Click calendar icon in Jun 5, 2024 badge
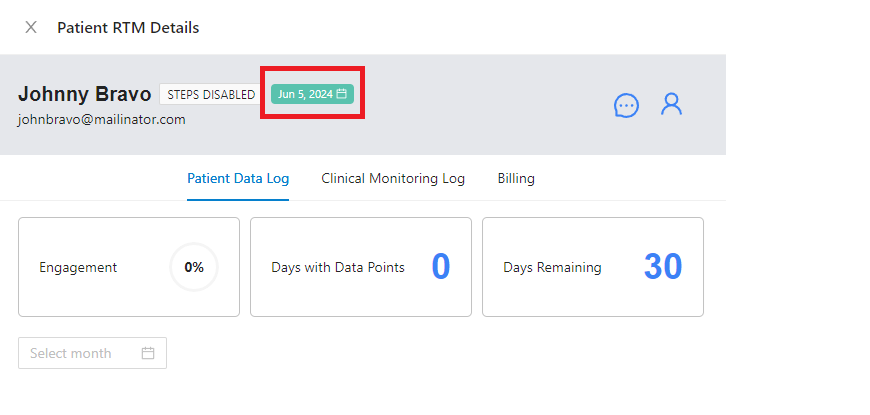Viewport: 870px width, 415px height. click(x=341, y=94)
